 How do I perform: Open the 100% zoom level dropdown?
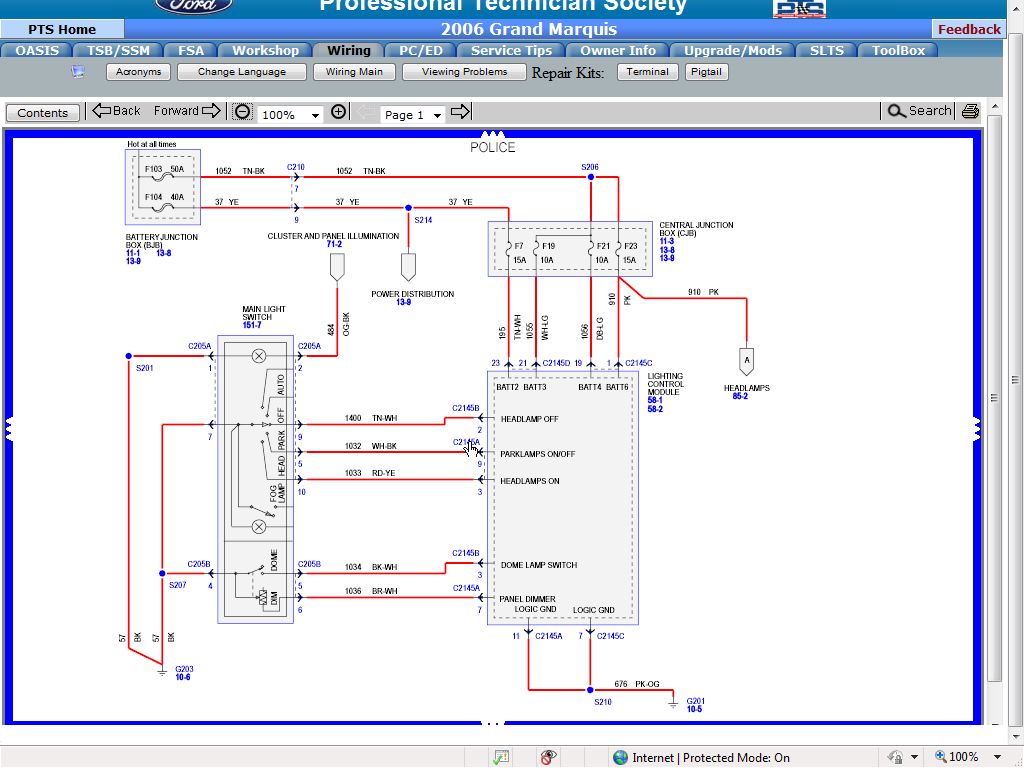tap(290, 115)
